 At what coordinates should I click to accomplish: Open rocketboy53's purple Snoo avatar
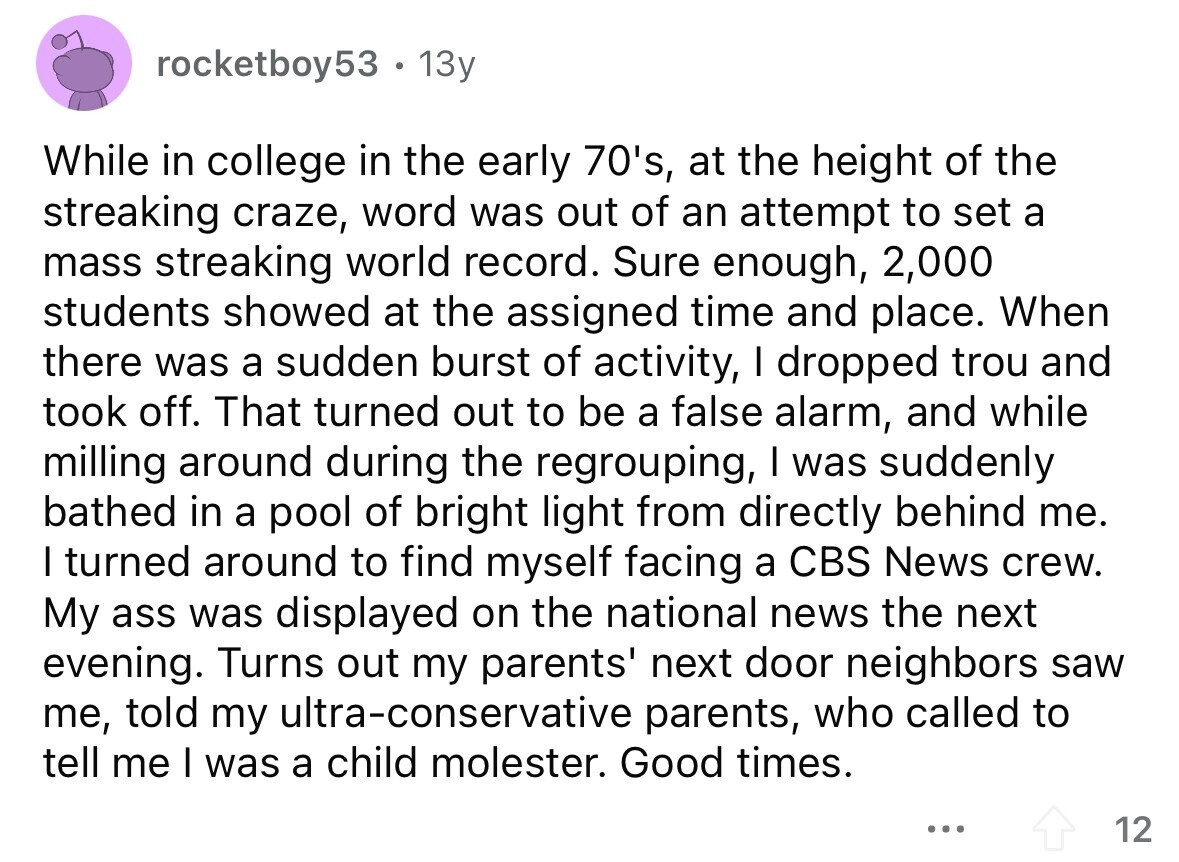click(84, 64)
